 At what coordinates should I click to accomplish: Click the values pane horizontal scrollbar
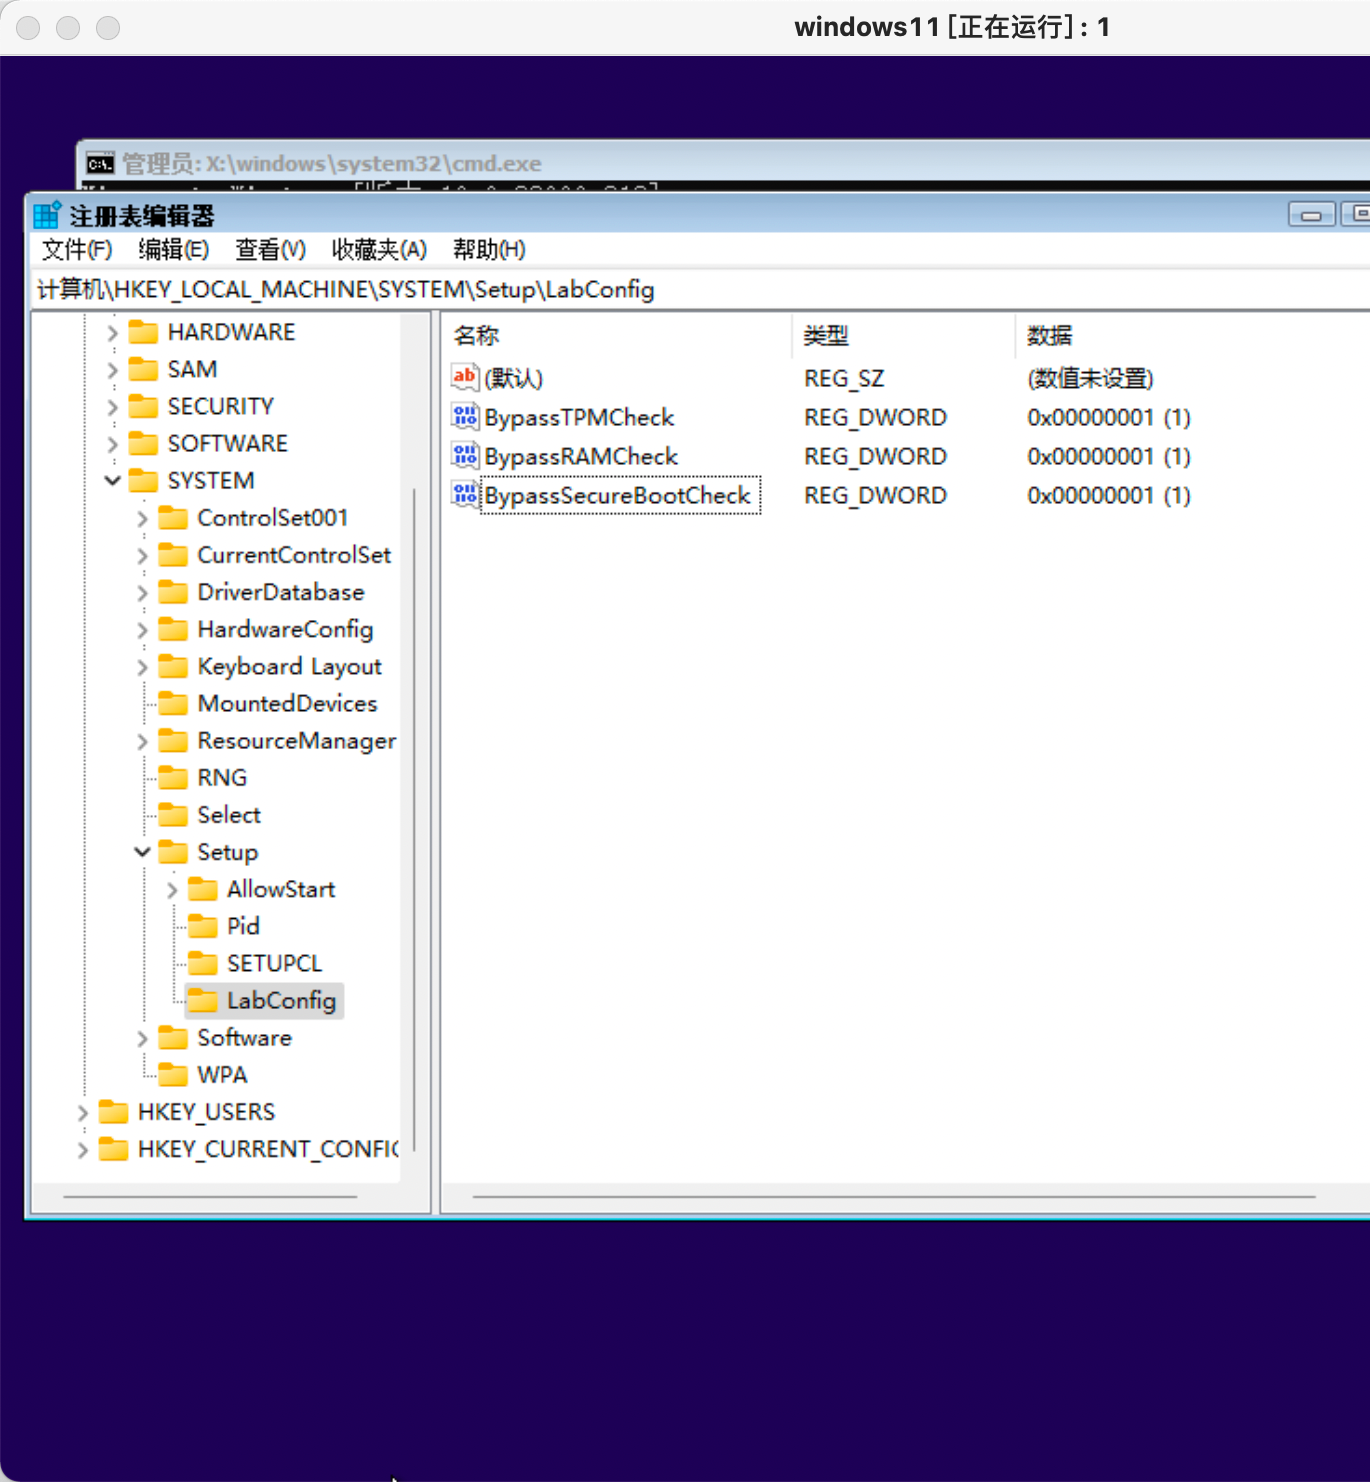tap(894, 1196)
